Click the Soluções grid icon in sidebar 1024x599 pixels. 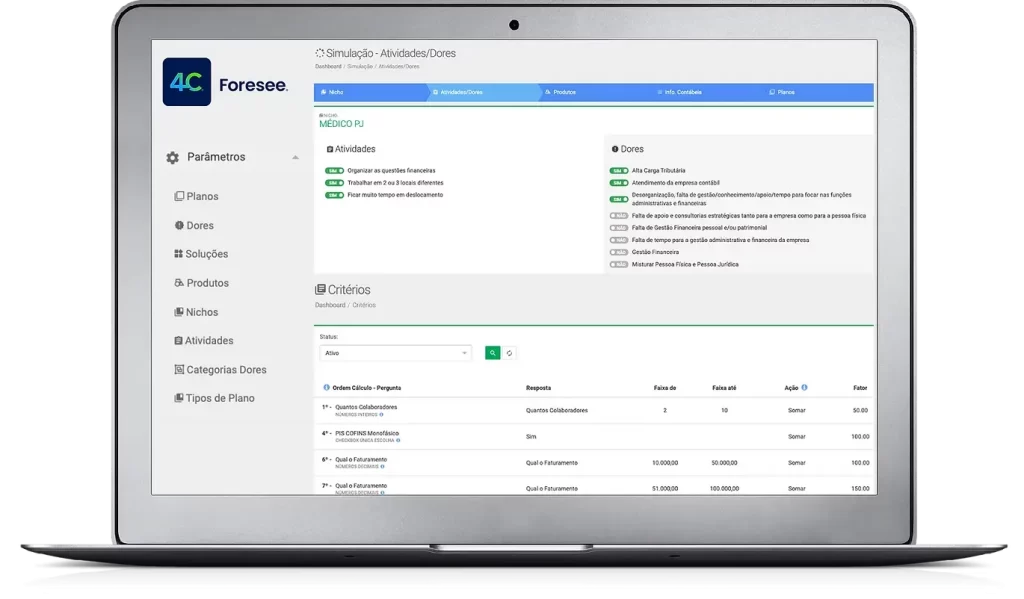click(x=179, y=254)
